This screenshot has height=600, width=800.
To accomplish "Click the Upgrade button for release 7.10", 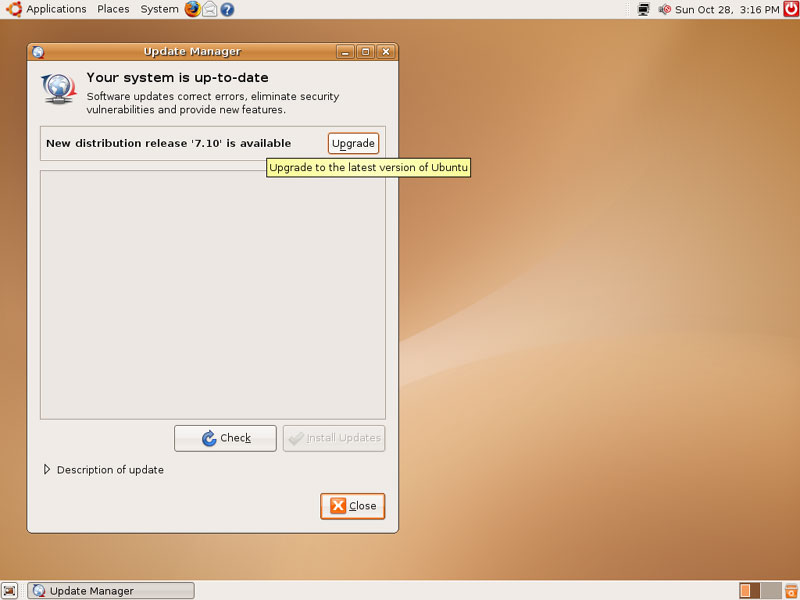I will pyautogui.click(x=353, y=143).
